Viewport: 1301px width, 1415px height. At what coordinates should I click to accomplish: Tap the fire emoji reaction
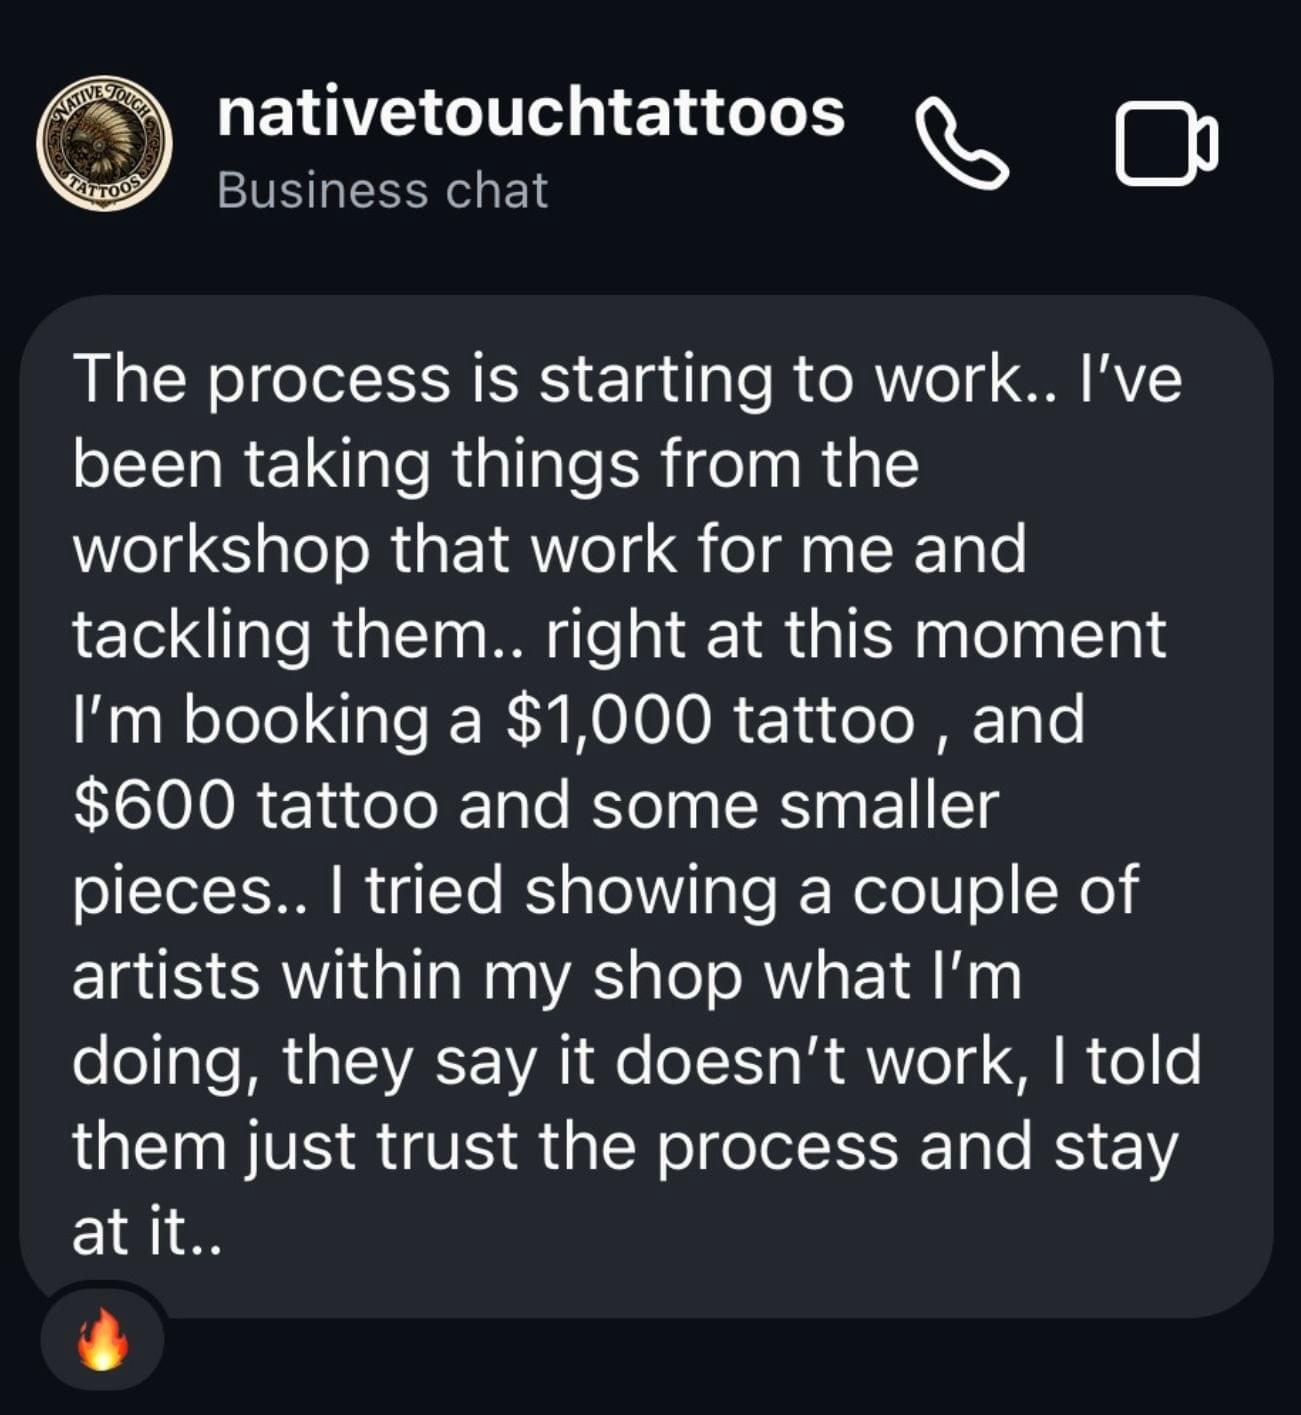point(103,1340)
